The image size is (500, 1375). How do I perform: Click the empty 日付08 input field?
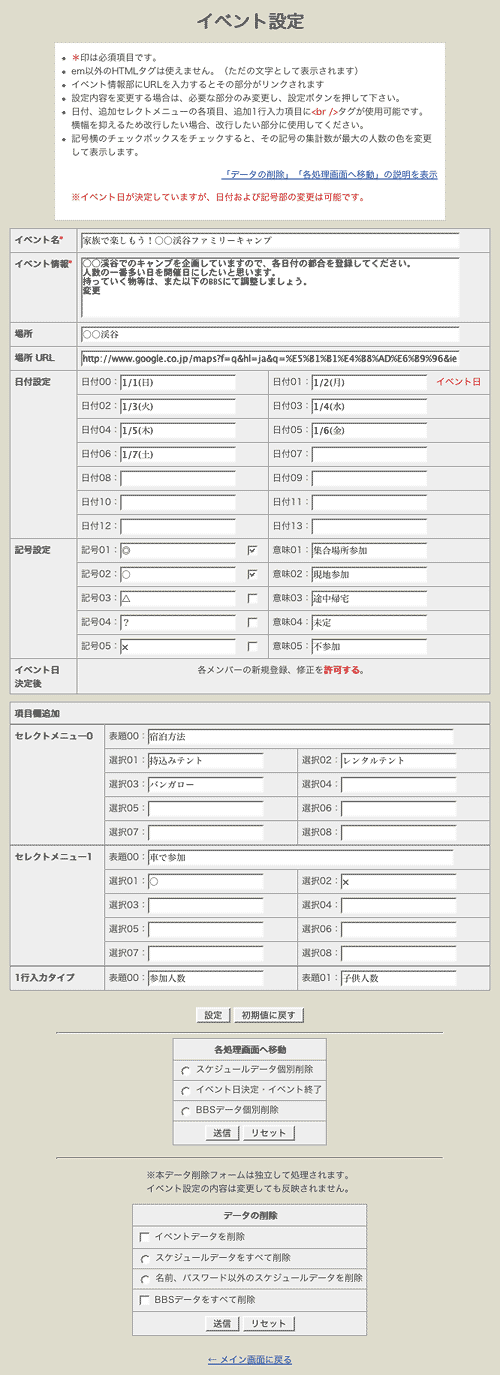177,478
